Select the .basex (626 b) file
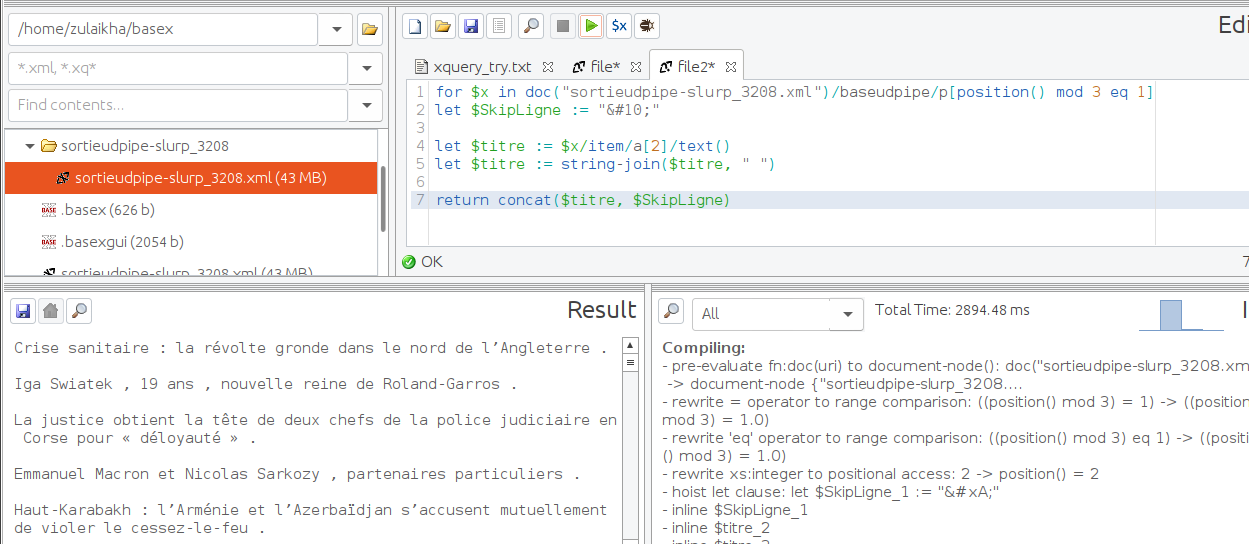This screenshot has width=1249, height=544. (x=191, y=210)
